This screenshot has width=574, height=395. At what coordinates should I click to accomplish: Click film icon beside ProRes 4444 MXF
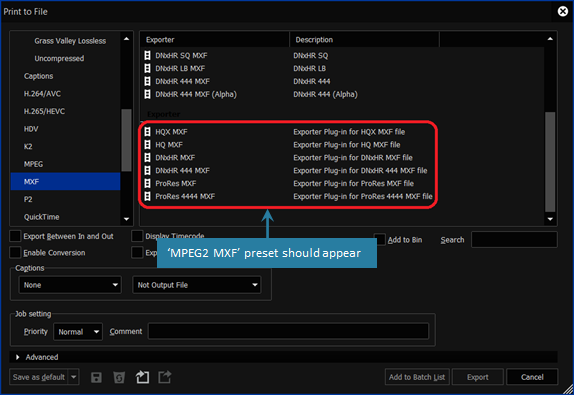coord(147,196)
